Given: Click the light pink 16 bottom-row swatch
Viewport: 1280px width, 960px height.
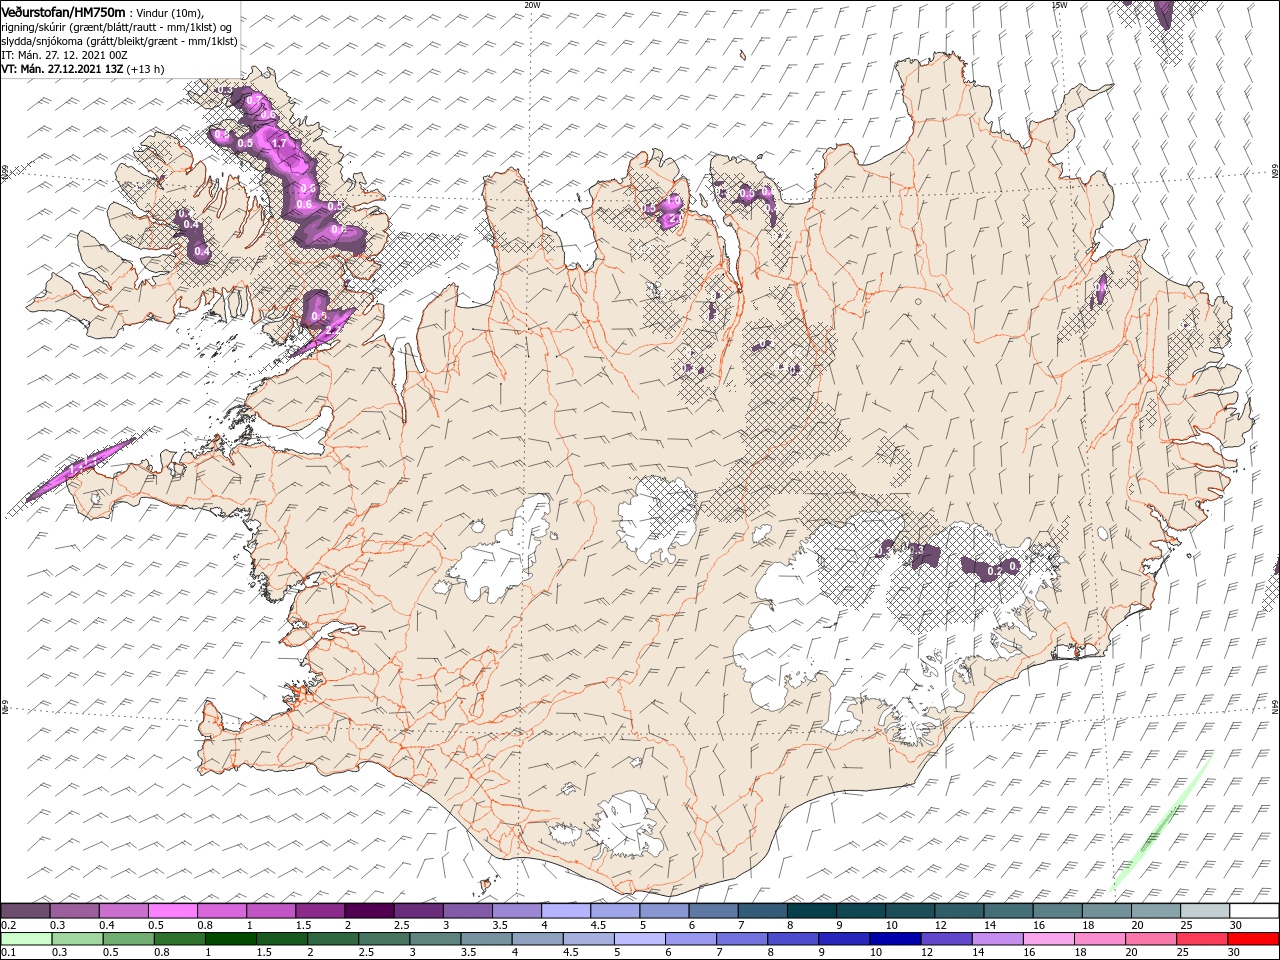Looking at the screenshot, I should point(1047,939).
